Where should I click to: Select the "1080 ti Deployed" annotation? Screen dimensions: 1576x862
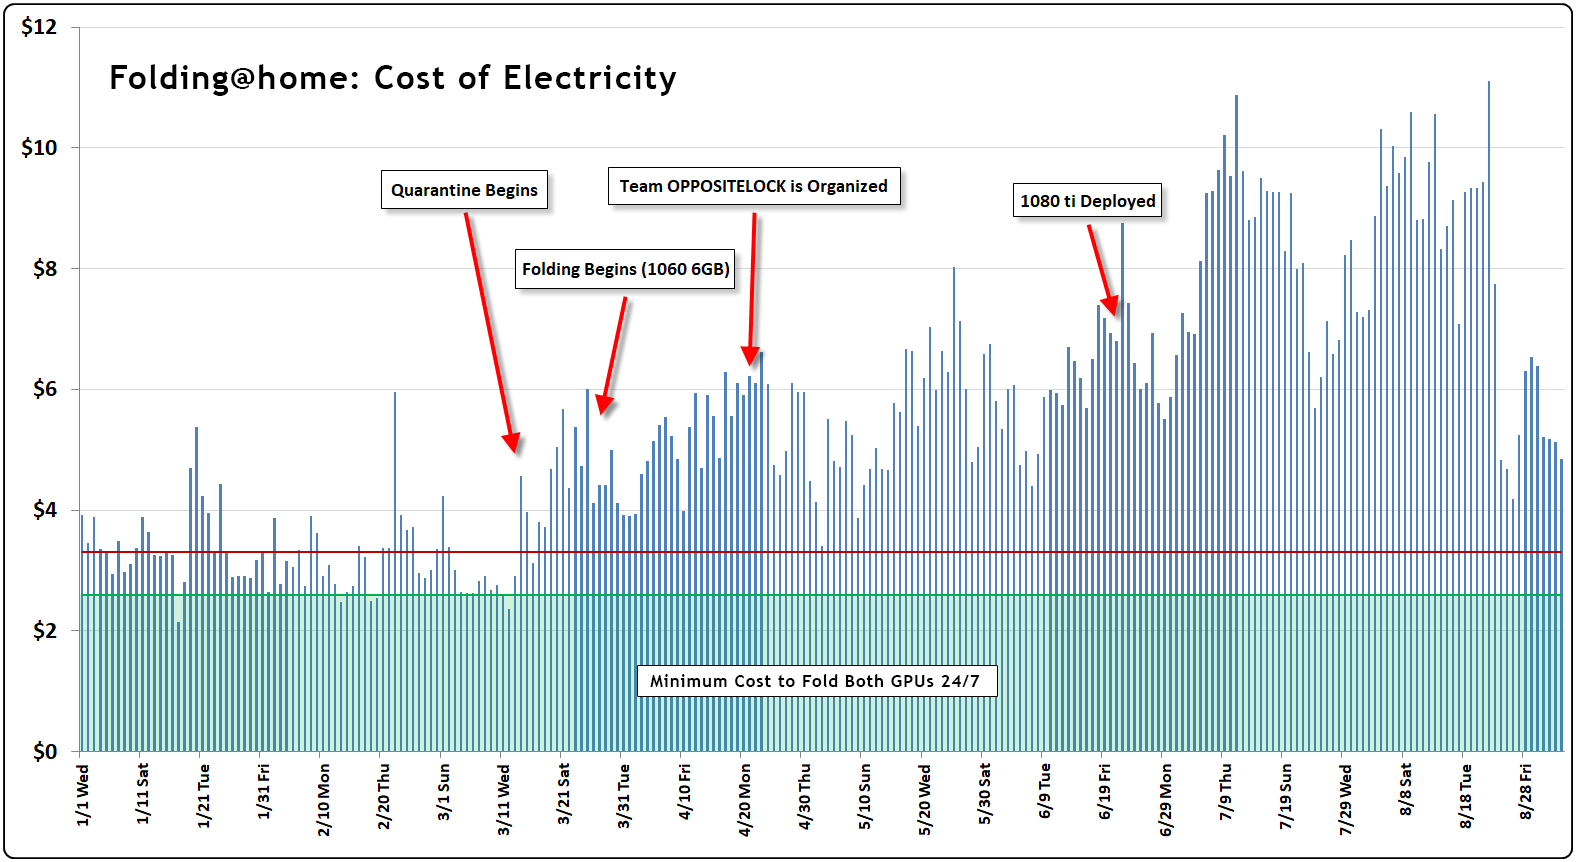click(x=1088, y=201)
